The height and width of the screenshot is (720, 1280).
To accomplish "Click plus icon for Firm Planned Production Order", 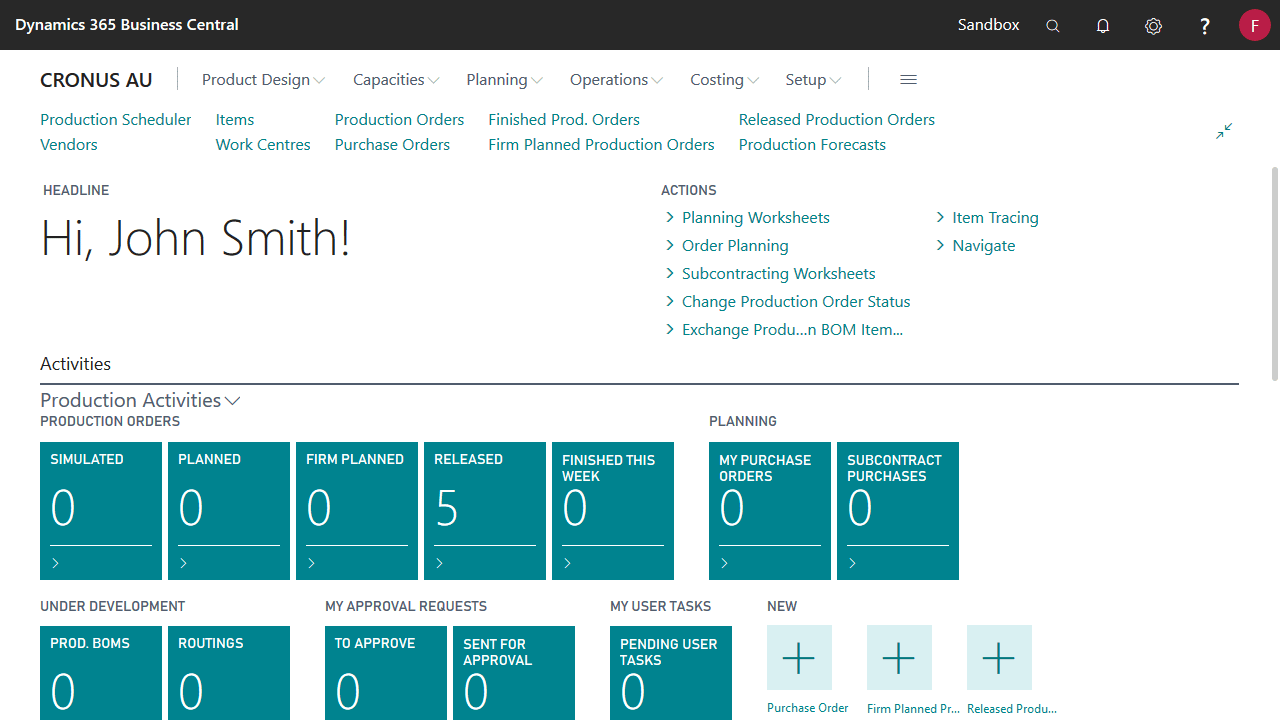I will point(899,658).
